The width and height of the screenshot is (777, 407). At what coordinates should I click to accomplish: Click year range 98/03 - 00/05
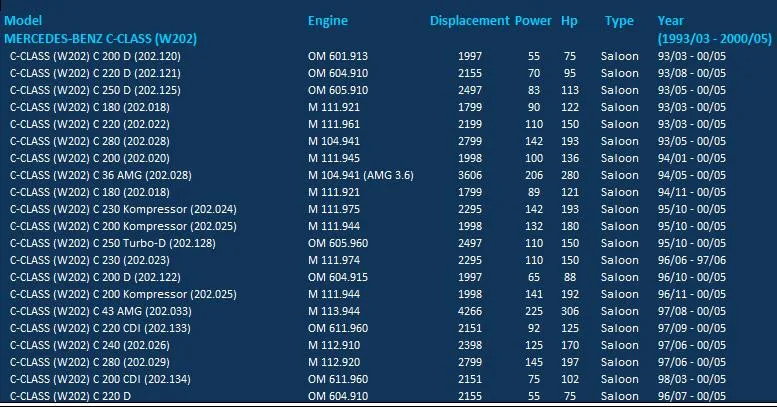click(x=692, y=379)
